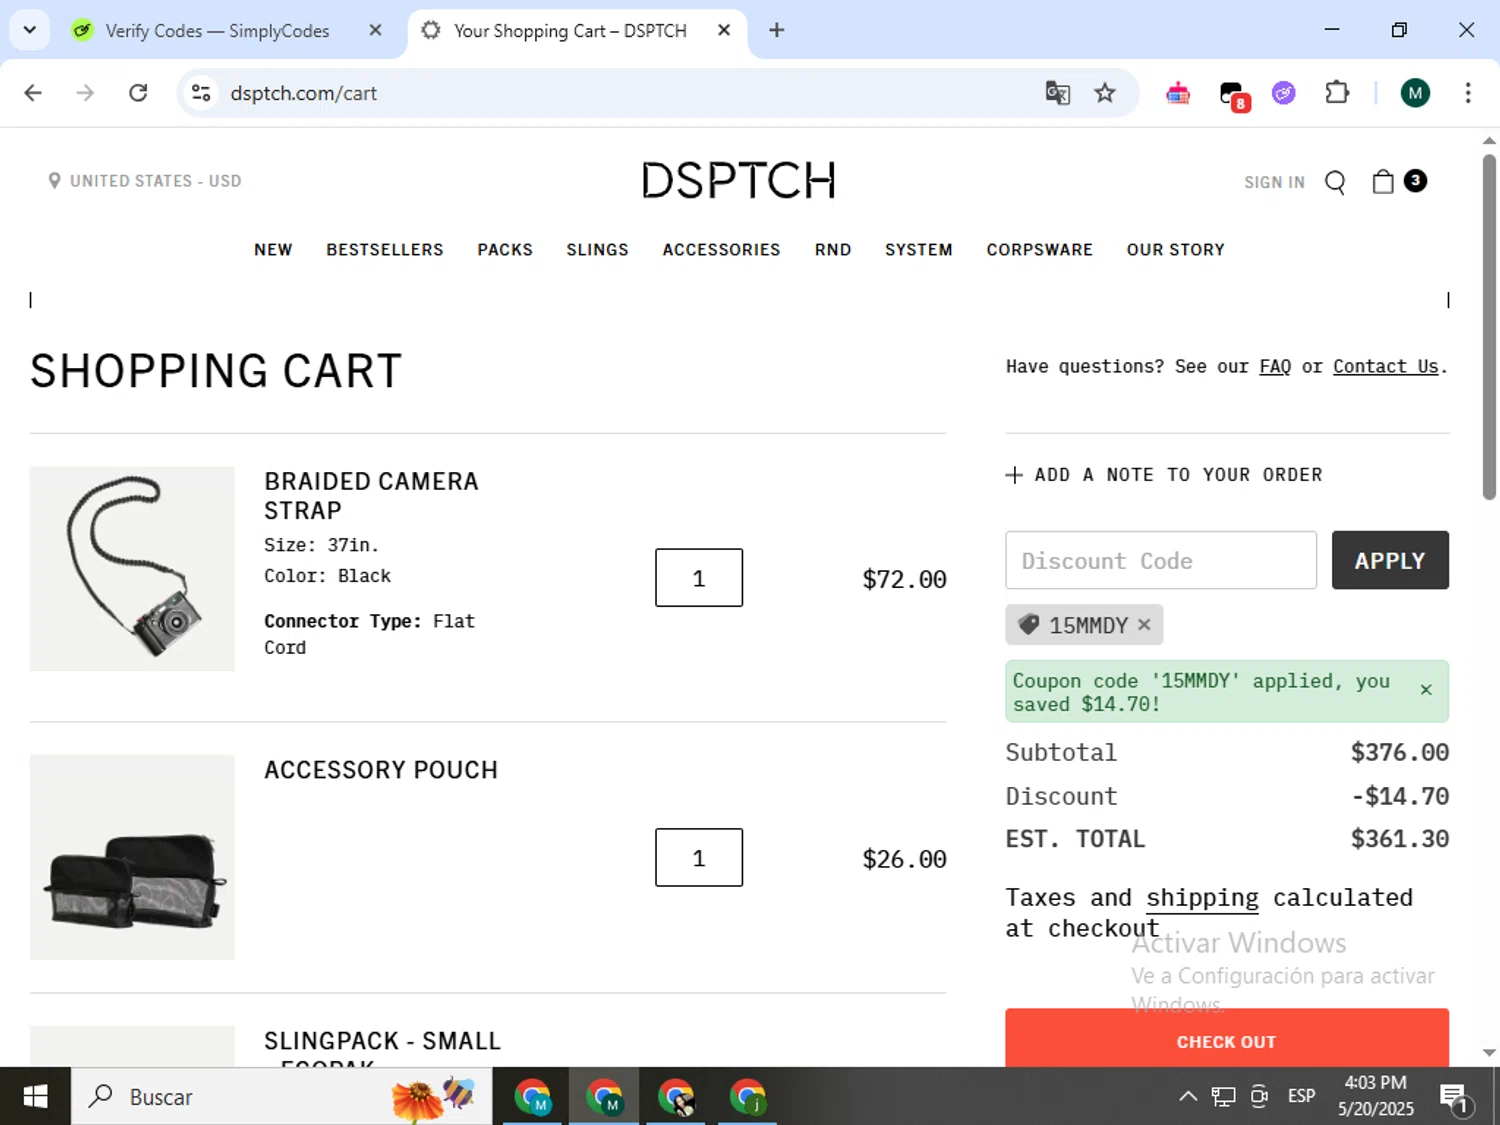
Task: Click the purple round extension icon
Action: 1284,93
